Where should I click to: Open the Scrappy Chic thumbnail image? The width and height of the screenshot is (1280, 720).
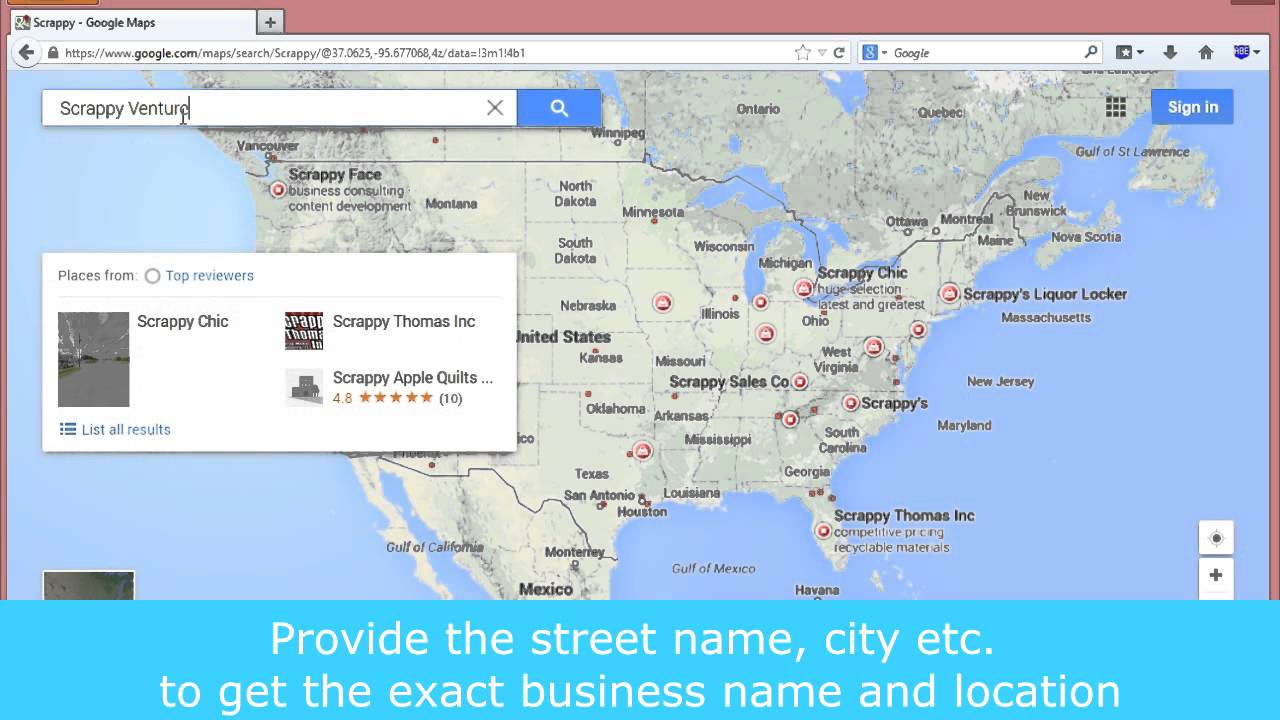click(93, 359)
